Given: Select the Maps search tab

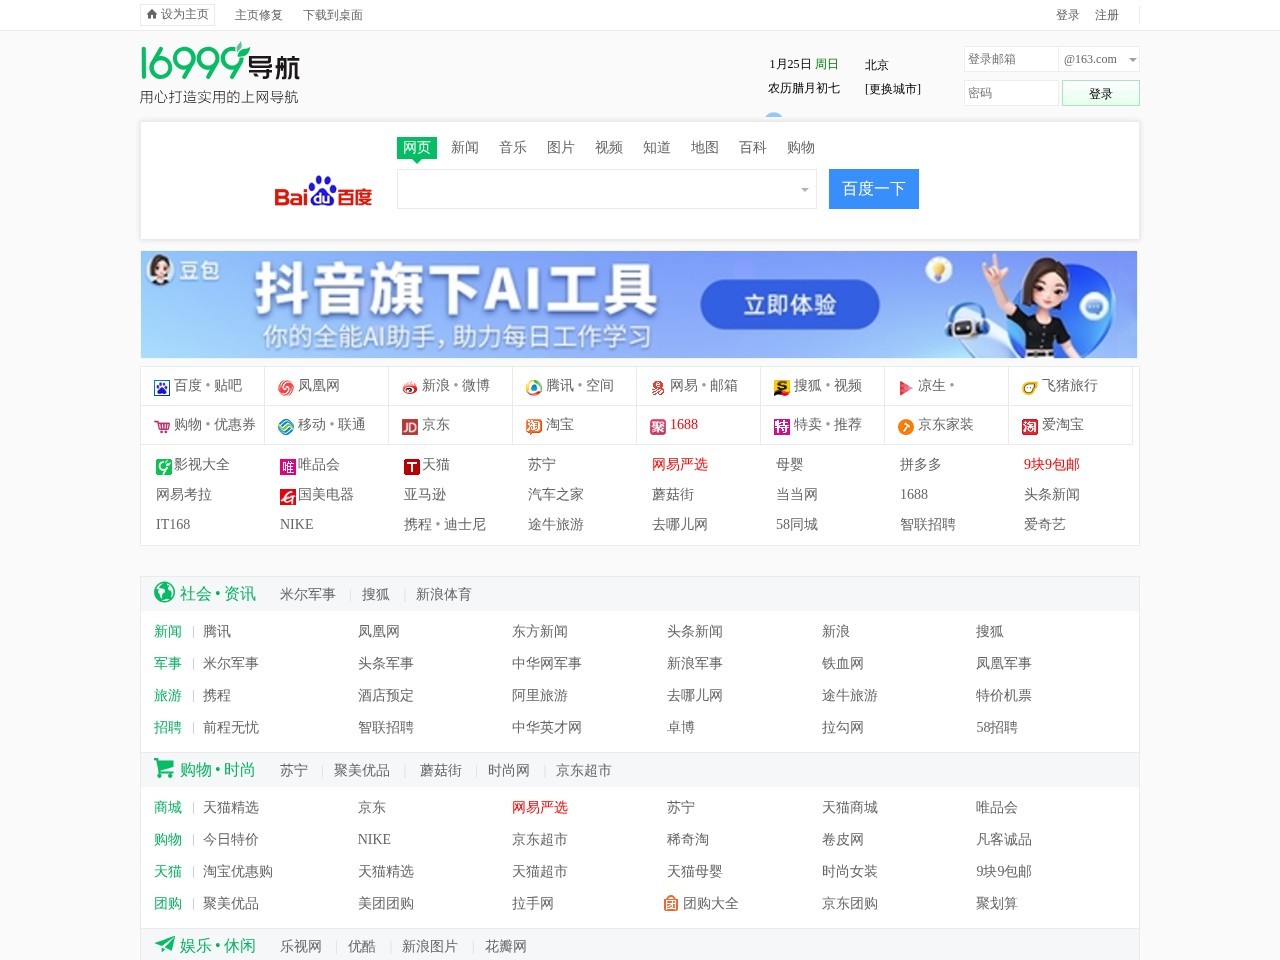Looking at the screenshot, I should tap(704, 148).
